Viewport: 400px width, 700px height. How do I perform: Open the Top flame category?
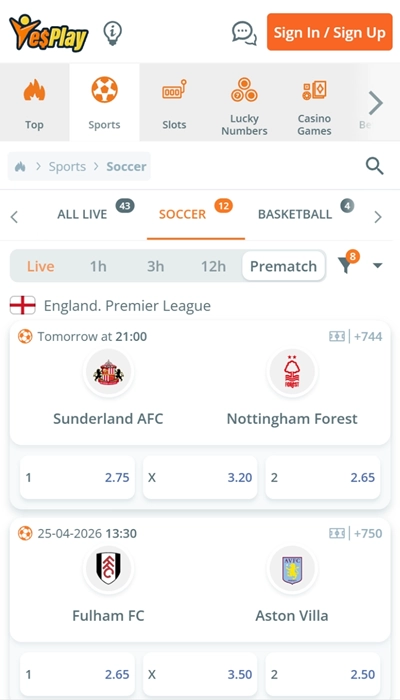click(34, 103)
